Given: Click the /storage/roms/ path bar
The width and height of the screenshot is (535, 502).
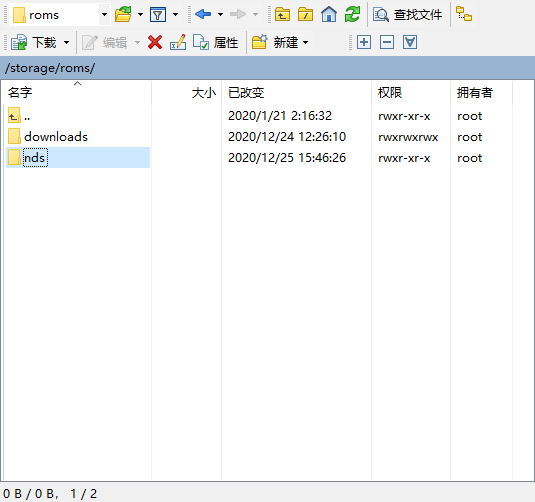Looking at the screenshot, I should click(x=268, y=68).
